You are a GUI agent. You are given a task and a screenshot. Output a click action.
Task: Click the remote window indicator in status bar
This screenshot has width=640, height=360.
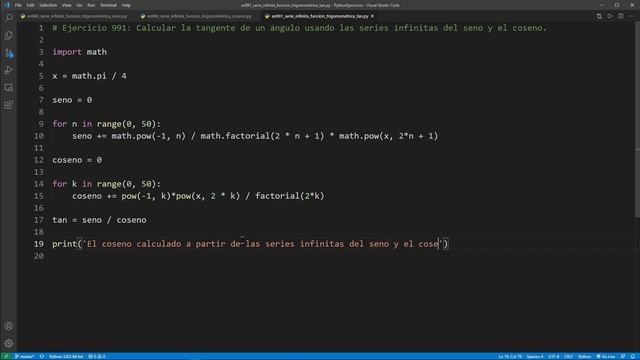coord(6,356)
